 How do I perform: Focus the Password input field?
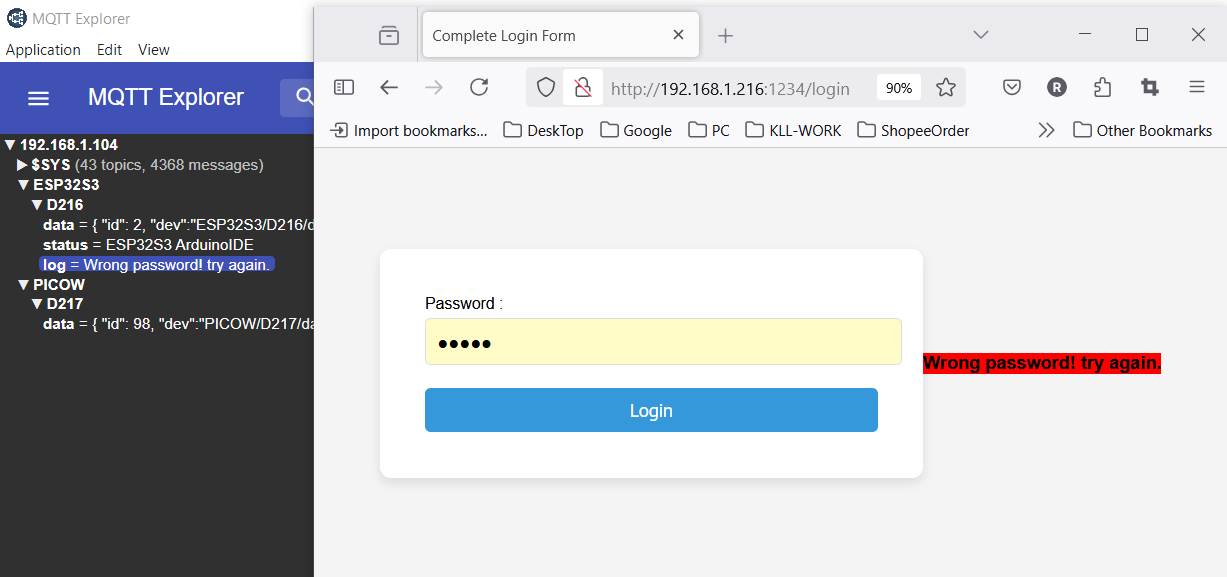tap(663, 342)
